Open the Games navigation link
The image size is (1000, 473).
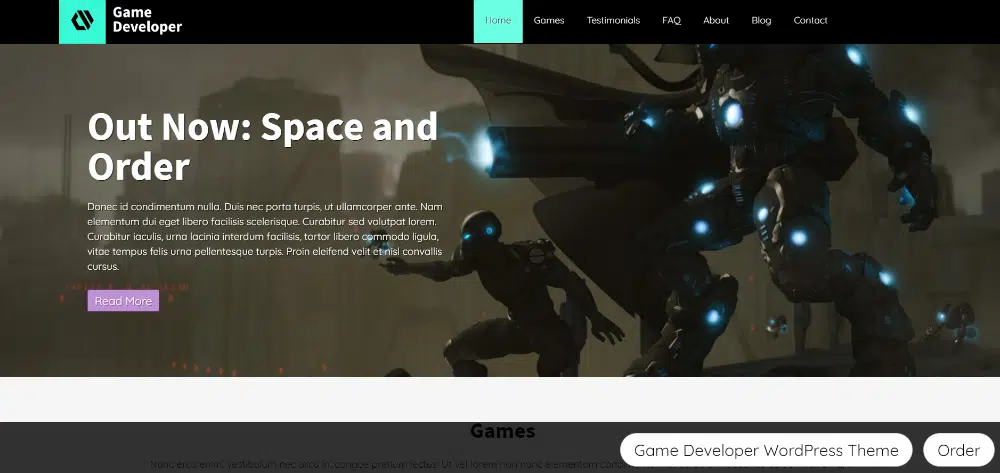(x=549, y=21)
